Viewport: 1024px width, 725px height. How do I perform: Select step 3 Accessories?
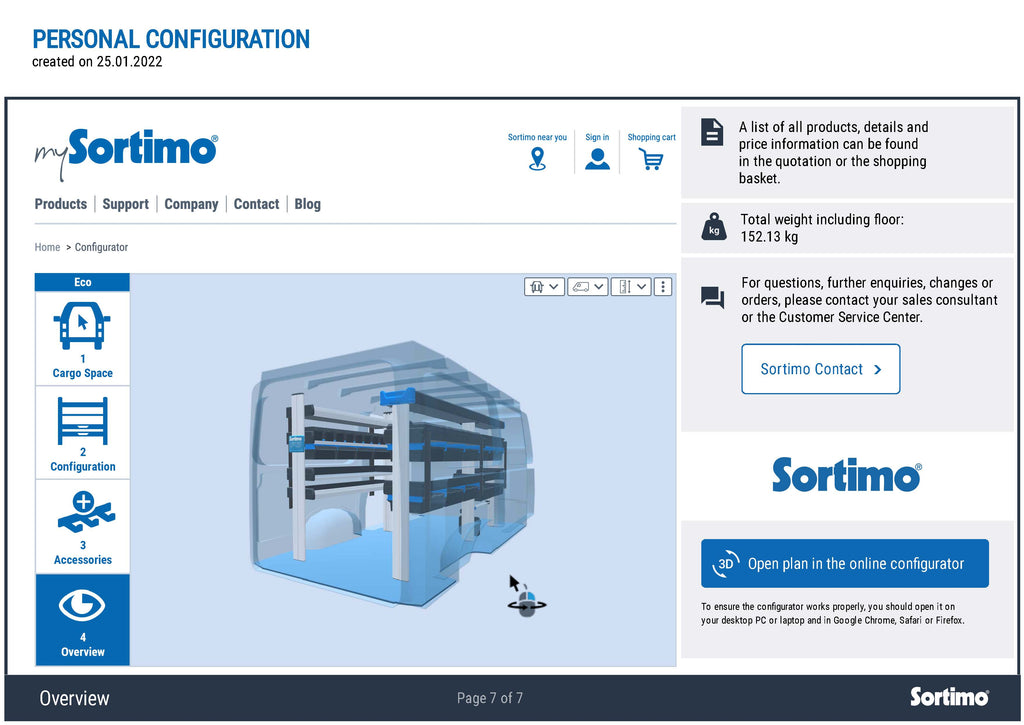point(82,526)
